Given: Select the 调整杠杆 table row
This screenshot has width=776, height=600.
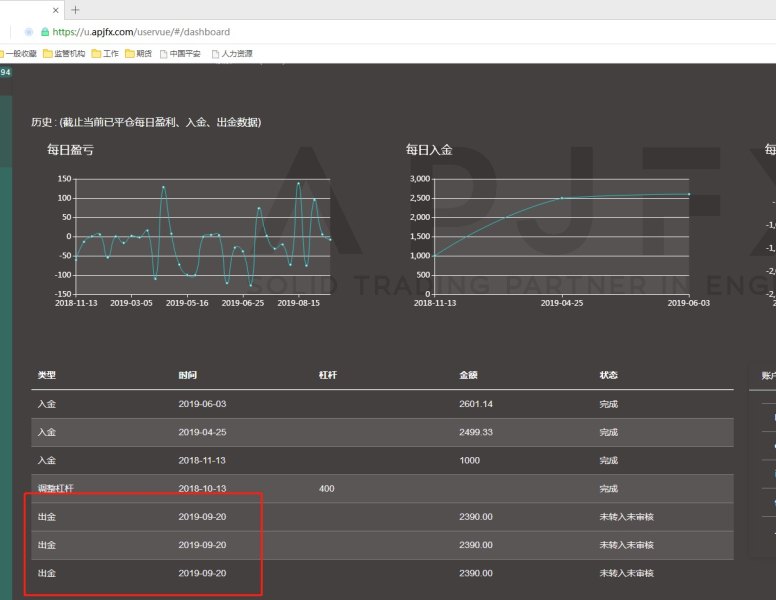Looking at the screenshot, I should (x=382, y=489).
